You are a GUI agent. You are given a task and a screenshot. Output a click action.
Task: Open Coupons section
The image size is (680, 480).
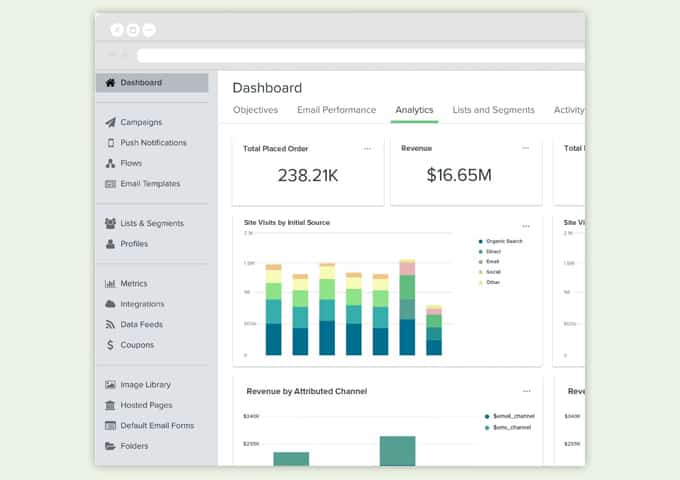coord(137,345)
